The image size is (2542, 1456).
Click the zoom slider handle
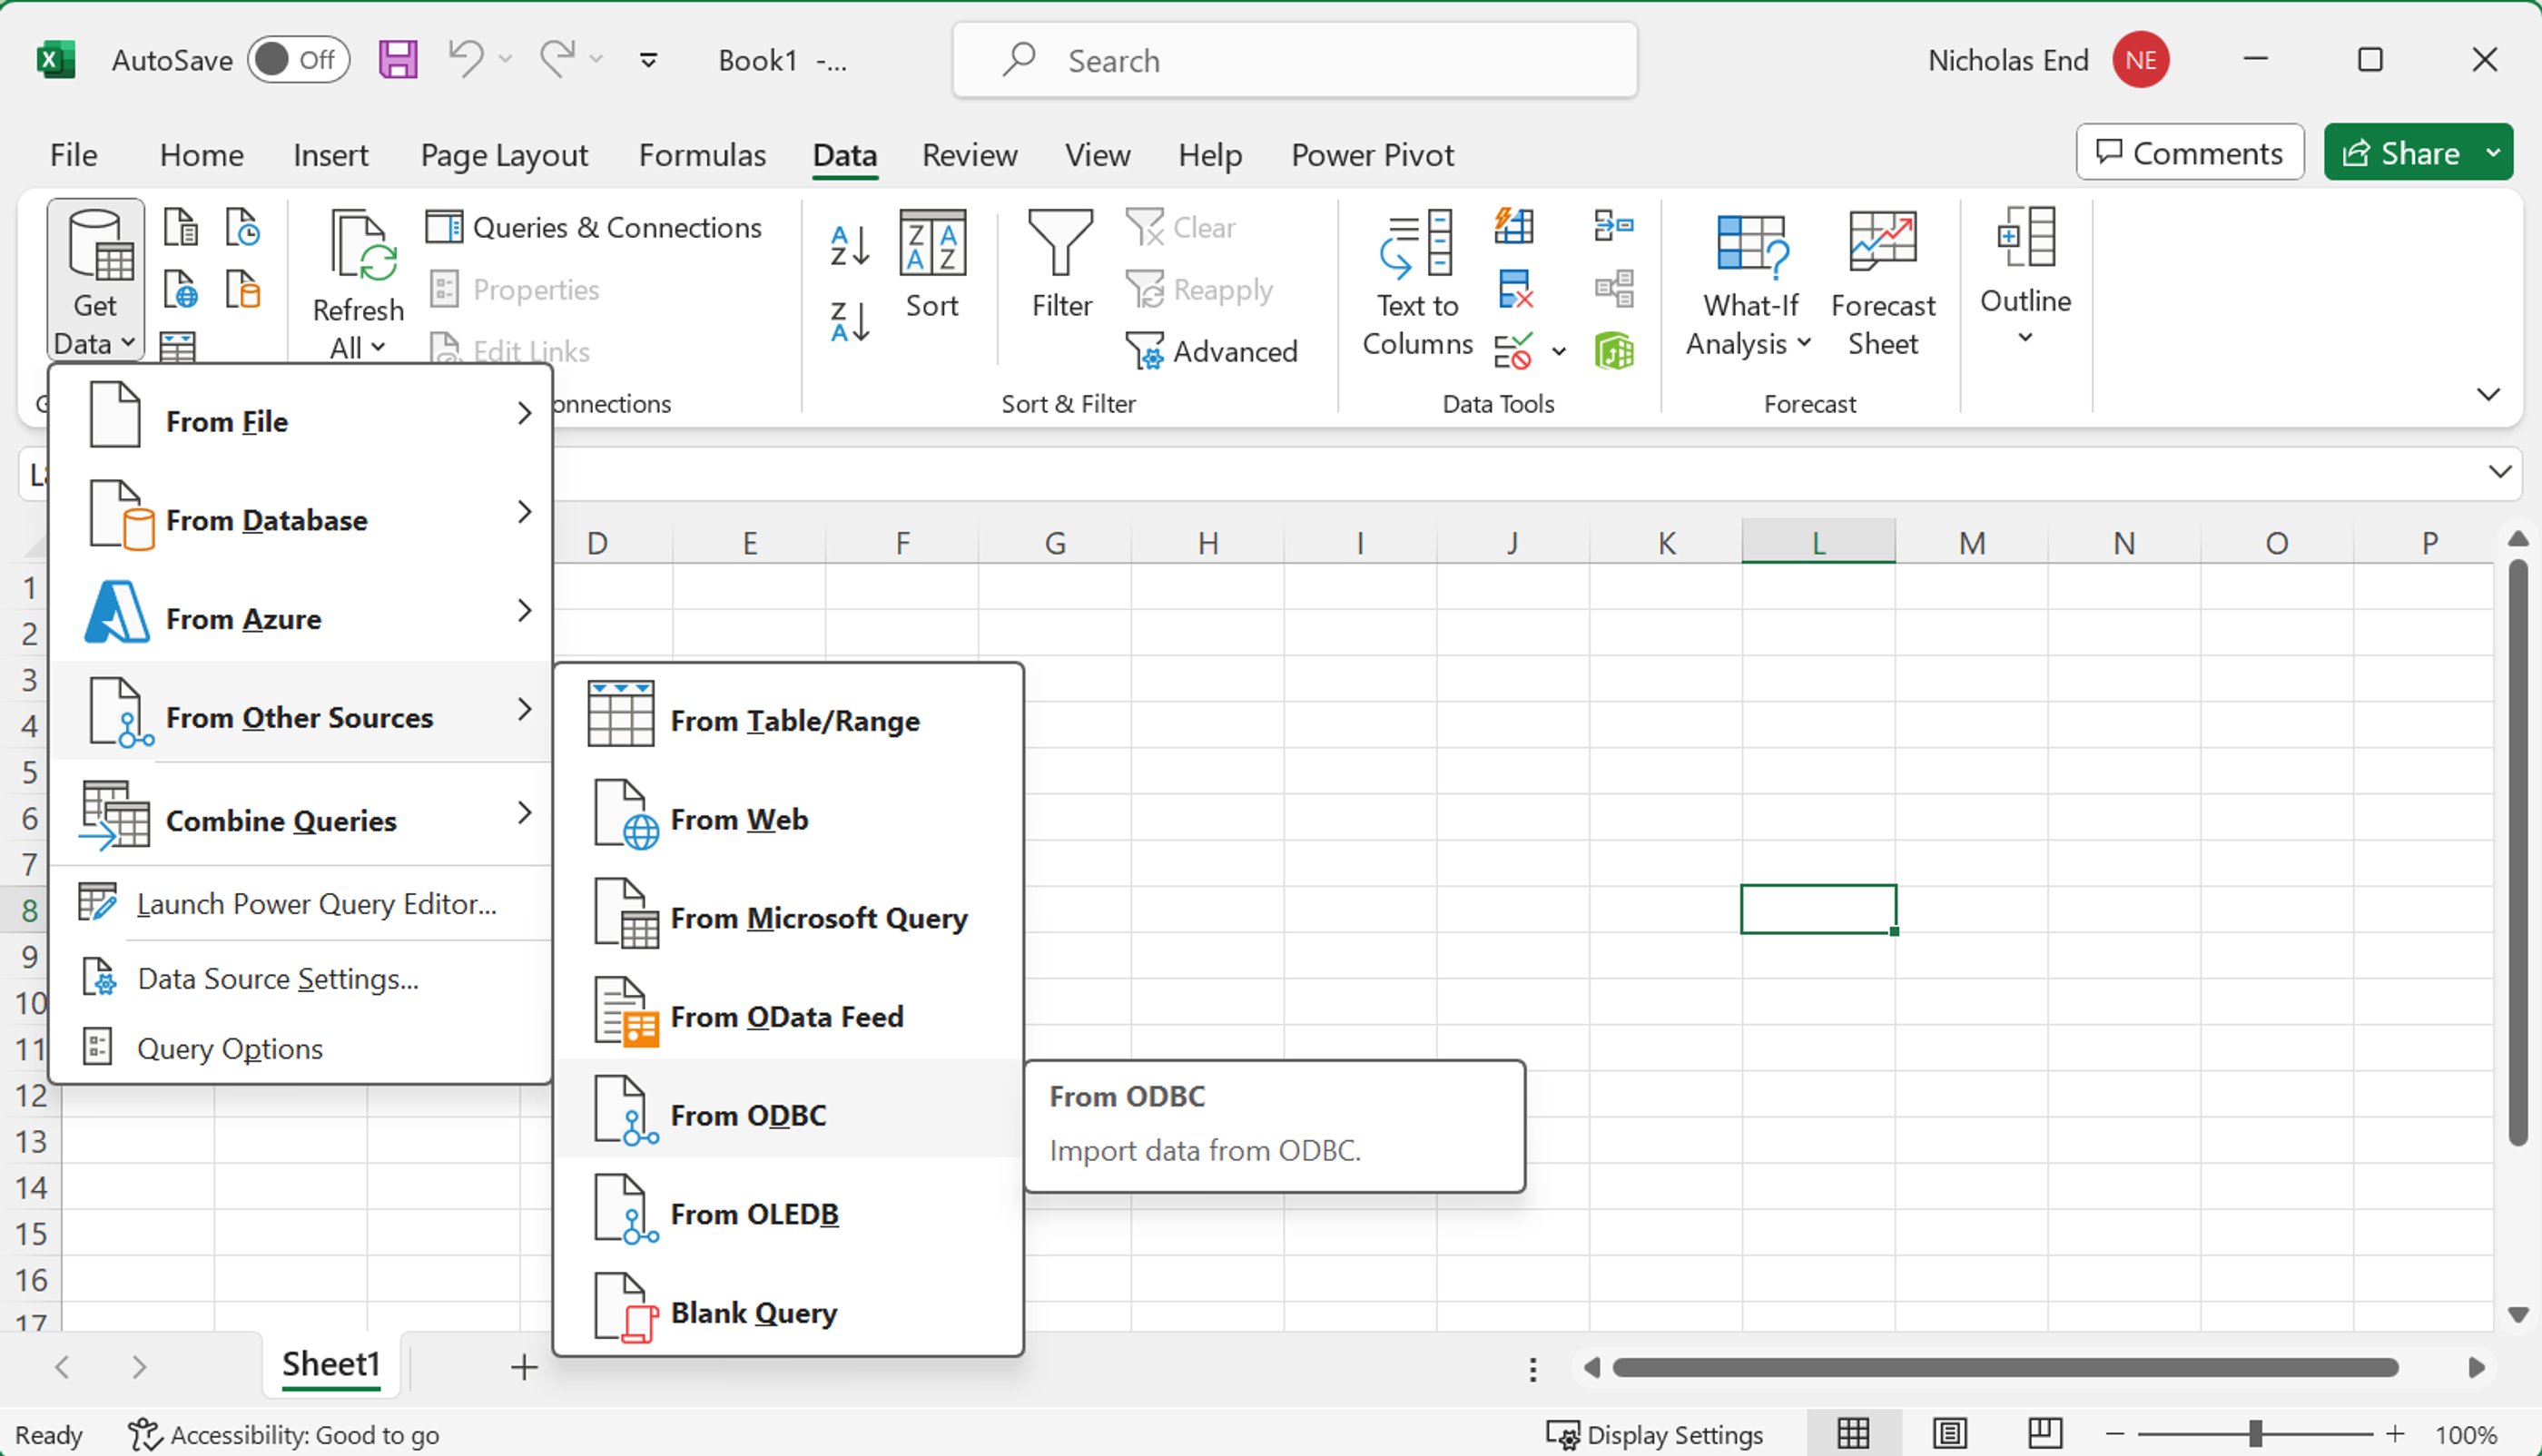point(2255,1434)
